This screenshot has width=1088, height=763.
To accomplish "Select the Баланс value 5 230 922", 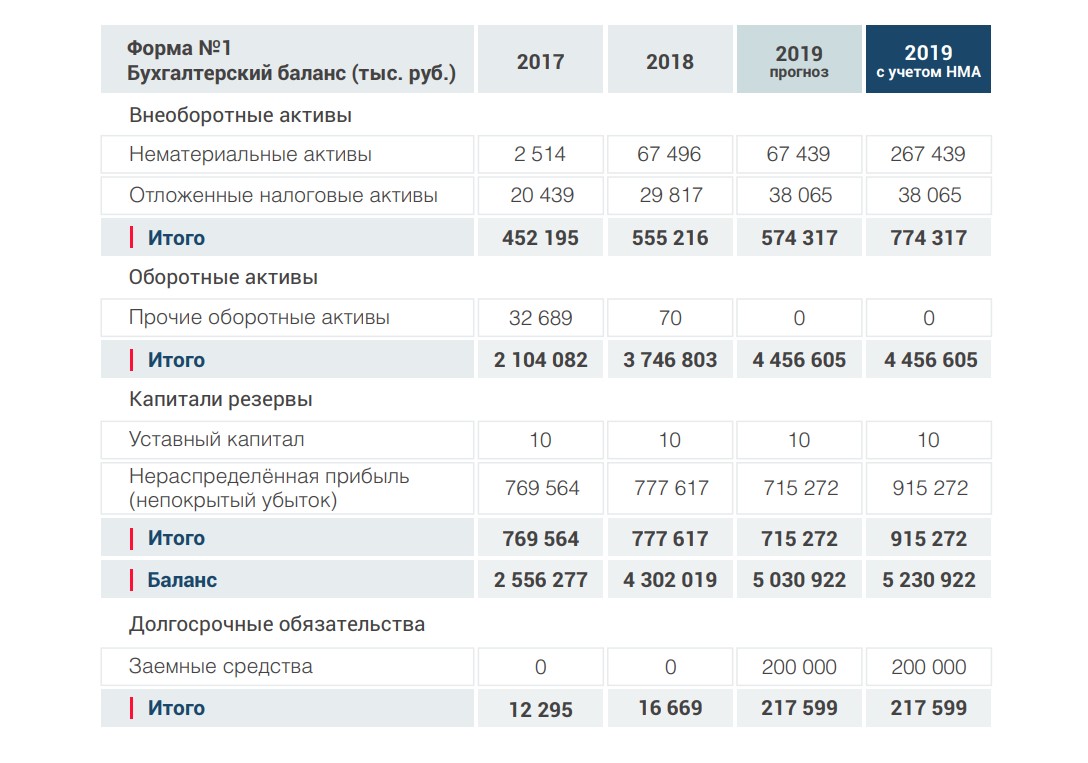I will (929, 580).
